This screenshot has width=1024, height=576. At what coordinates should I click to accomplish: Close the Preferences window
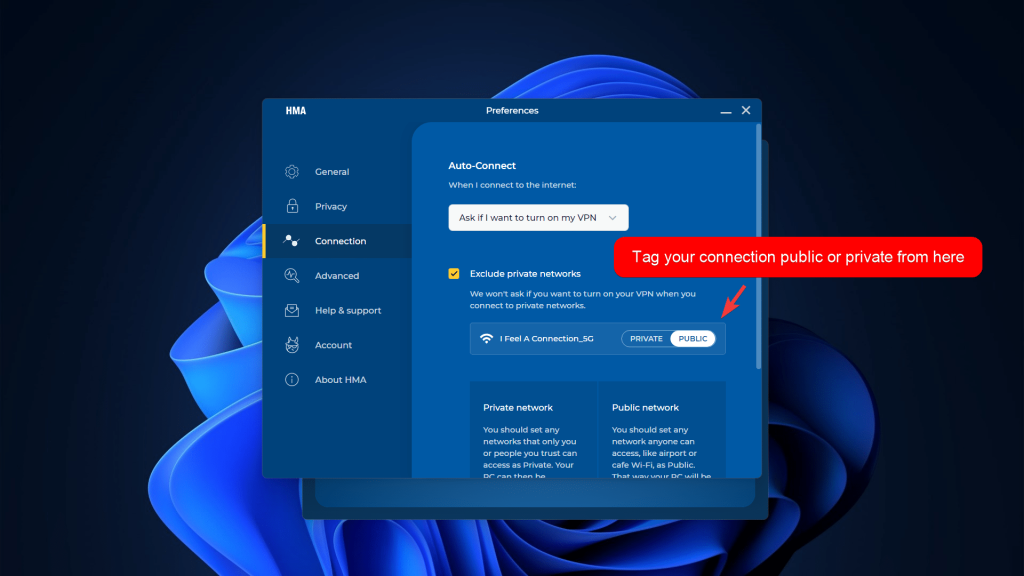point(746,110)
